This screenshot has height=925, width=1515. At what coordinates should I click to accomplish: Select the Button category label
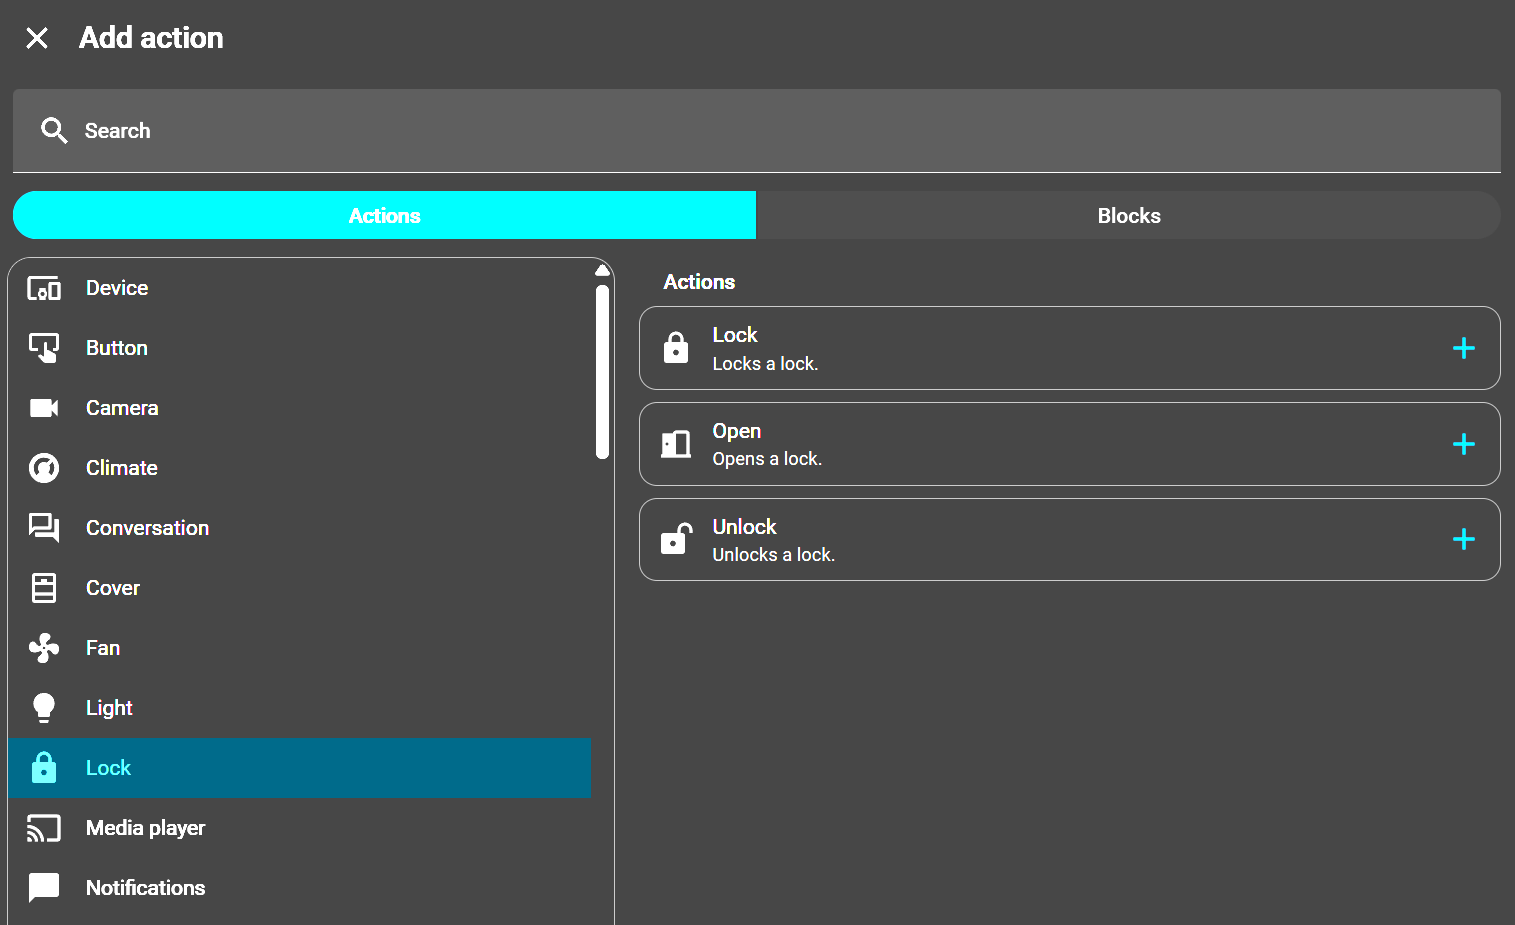(x=117, y=348)
